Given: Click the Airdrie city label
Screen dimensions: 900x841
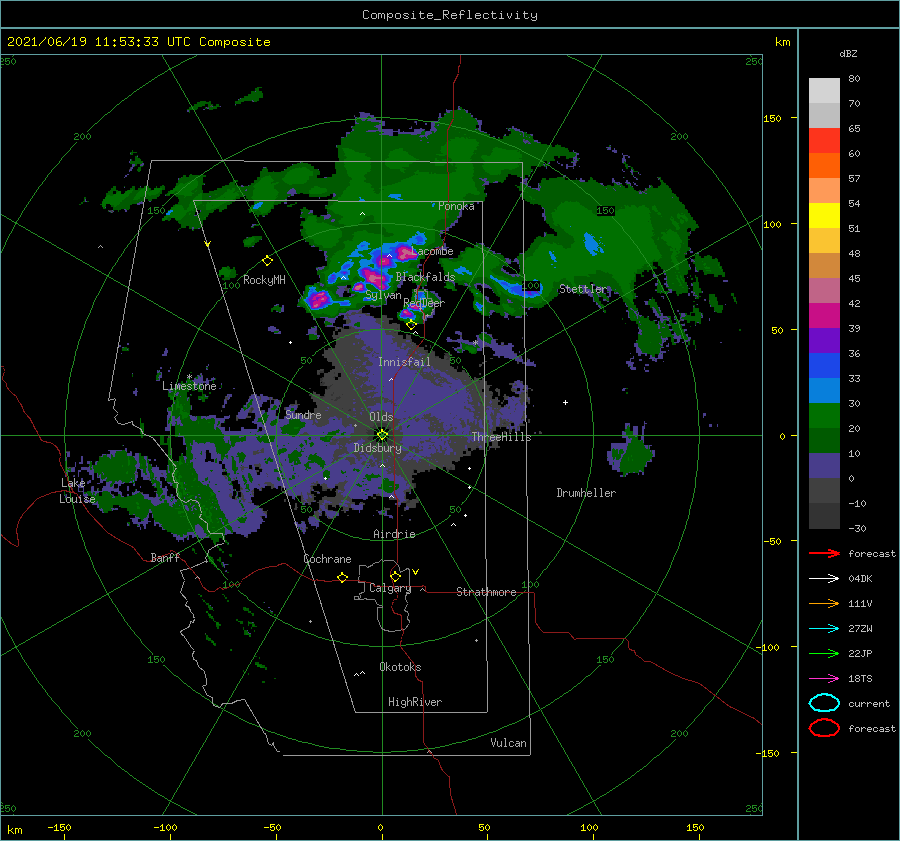Looking at the screenshot, I should [x=394, y=534].
